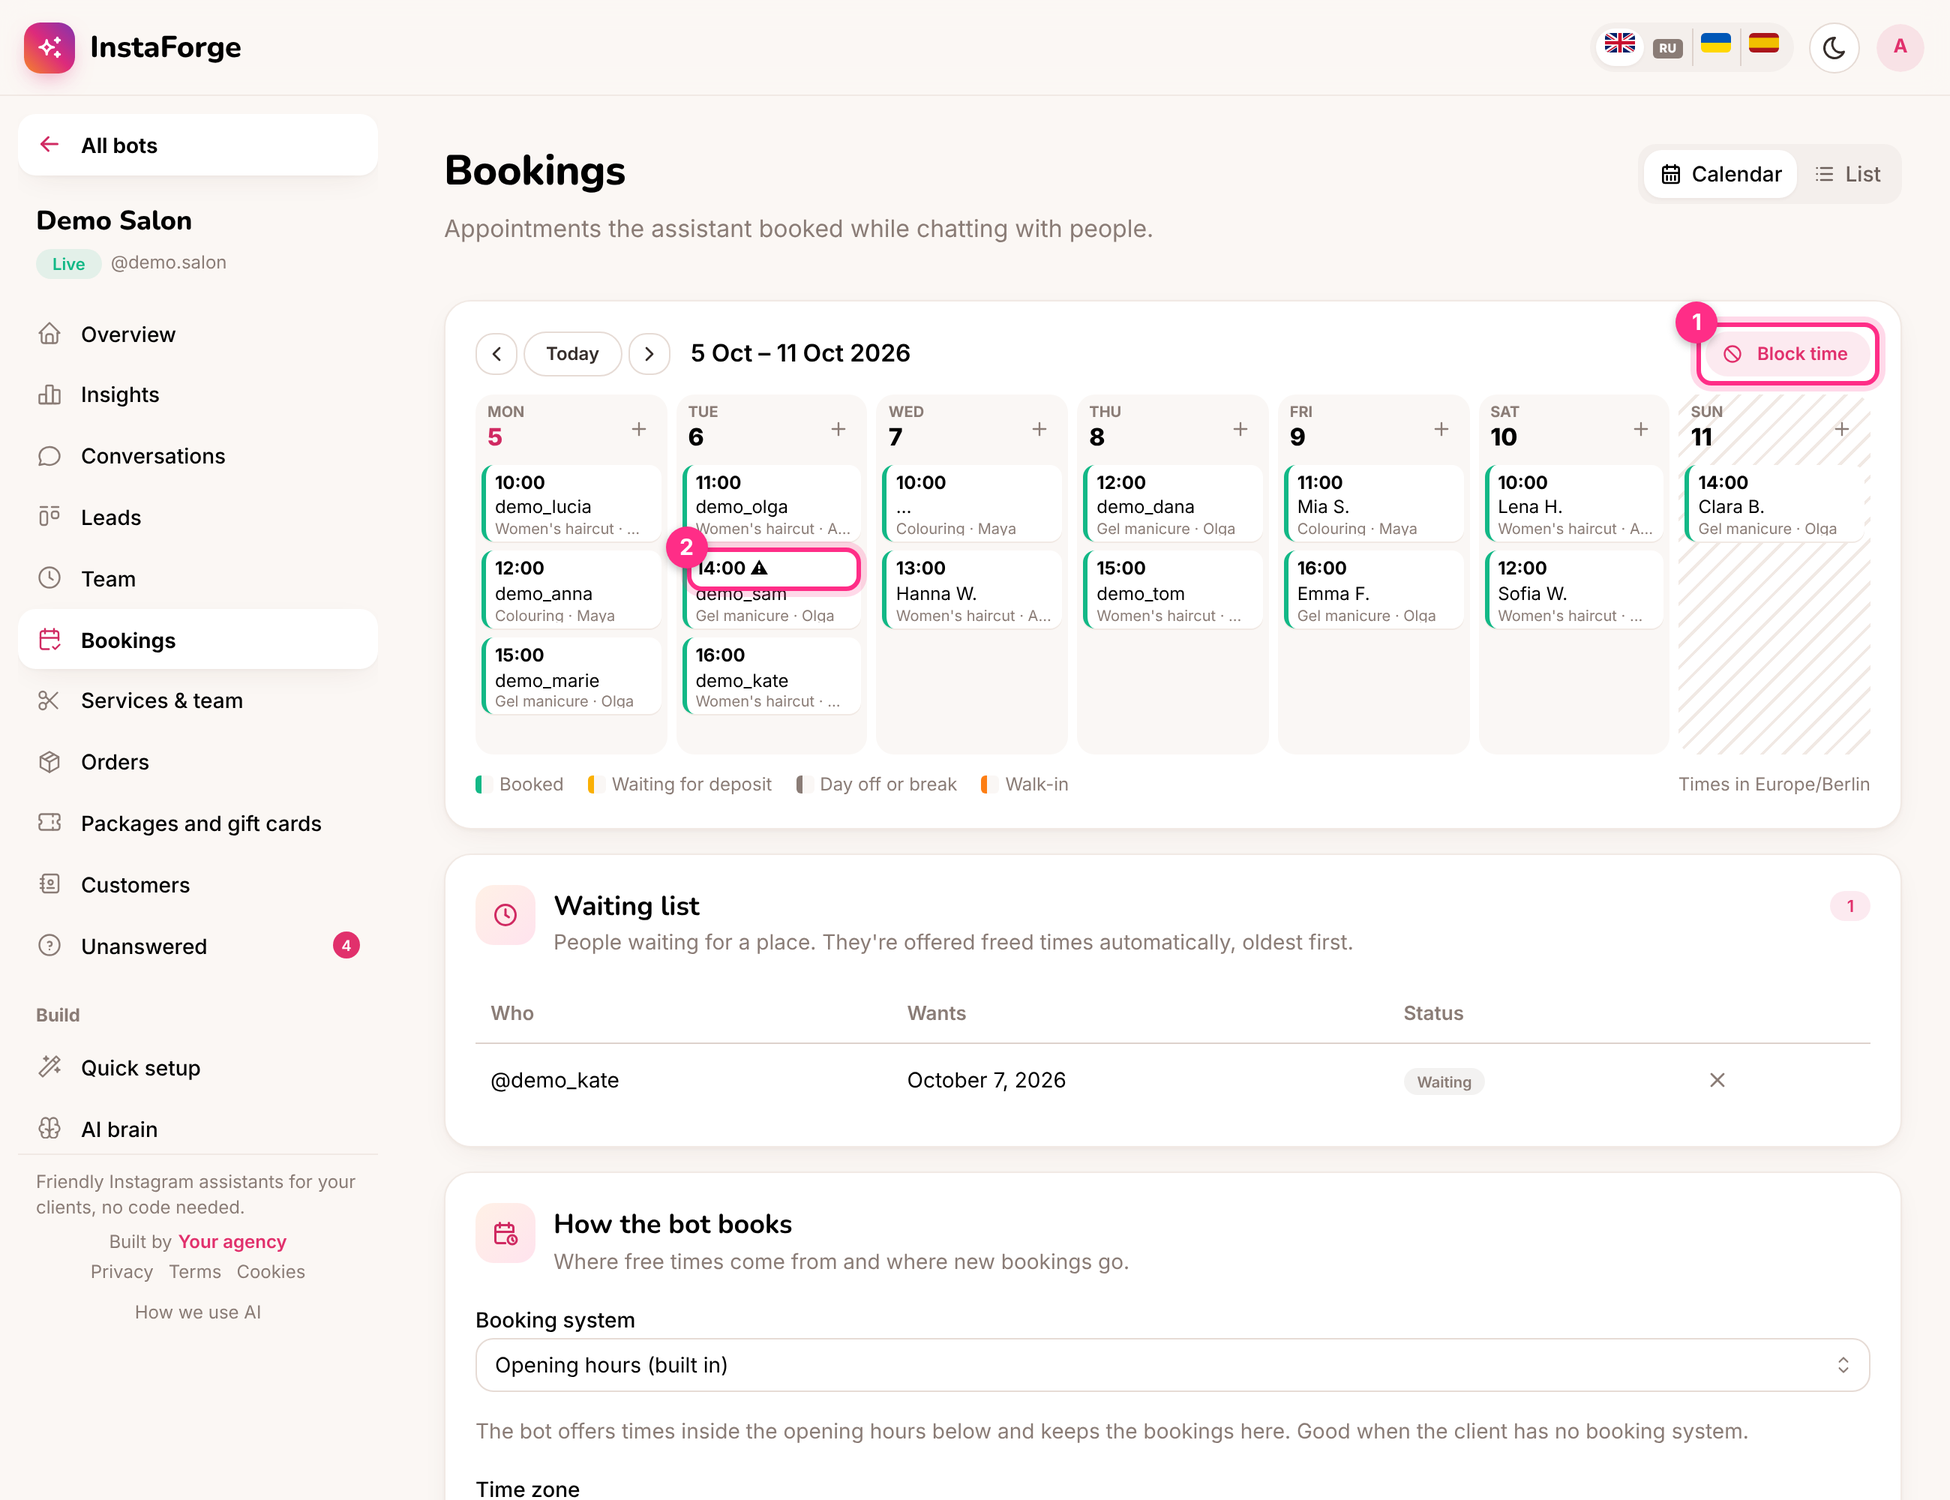The height and width of the screenshot is (1500, 1950).
Task: Open How we use AI link
Action: pyautogui.click(x=198, y=1312)
